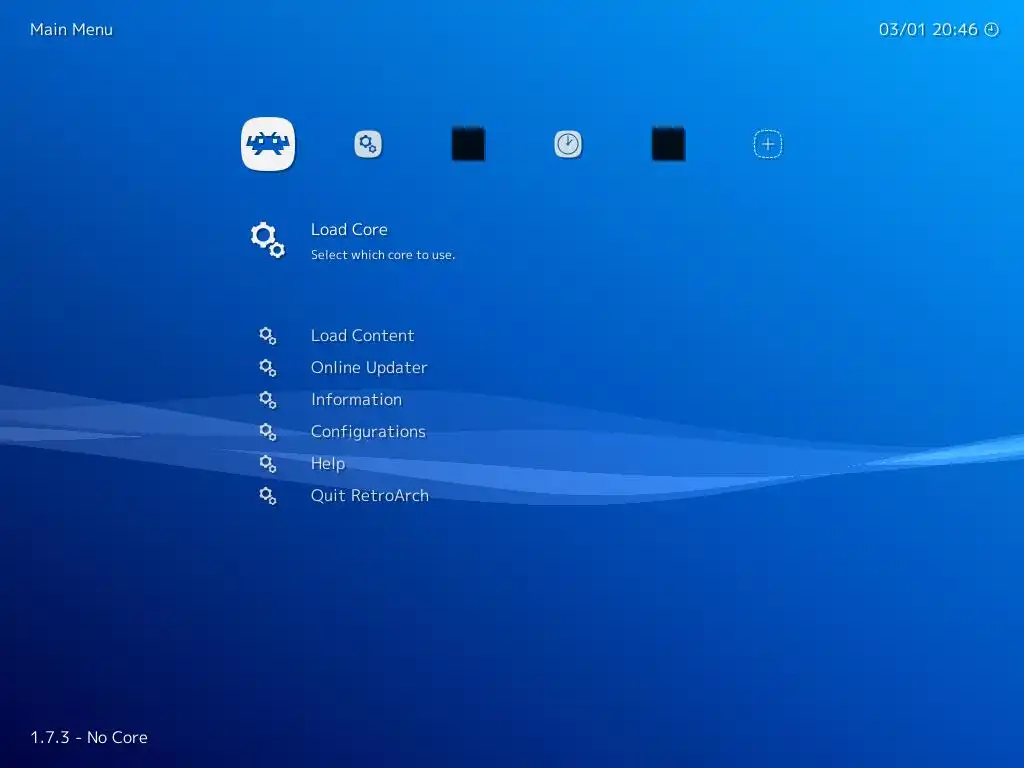Select the black square tab left of the clock icon
1024x768 pixels.
click(468, 144)
